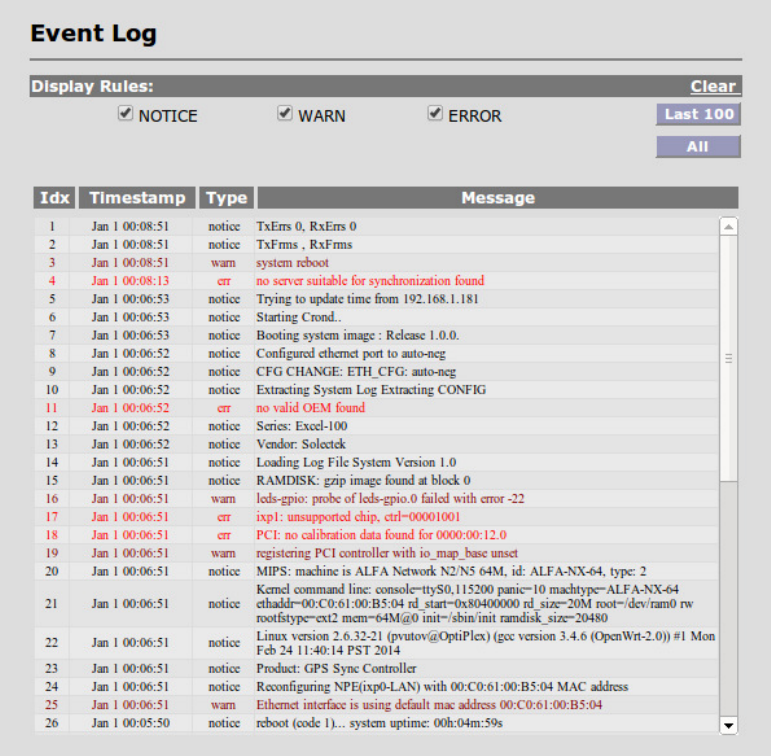This screenshot has height=756, width=771.
Task: Click 'registering PCI controller with io_map_base unset'
Action: pos(386,553)
